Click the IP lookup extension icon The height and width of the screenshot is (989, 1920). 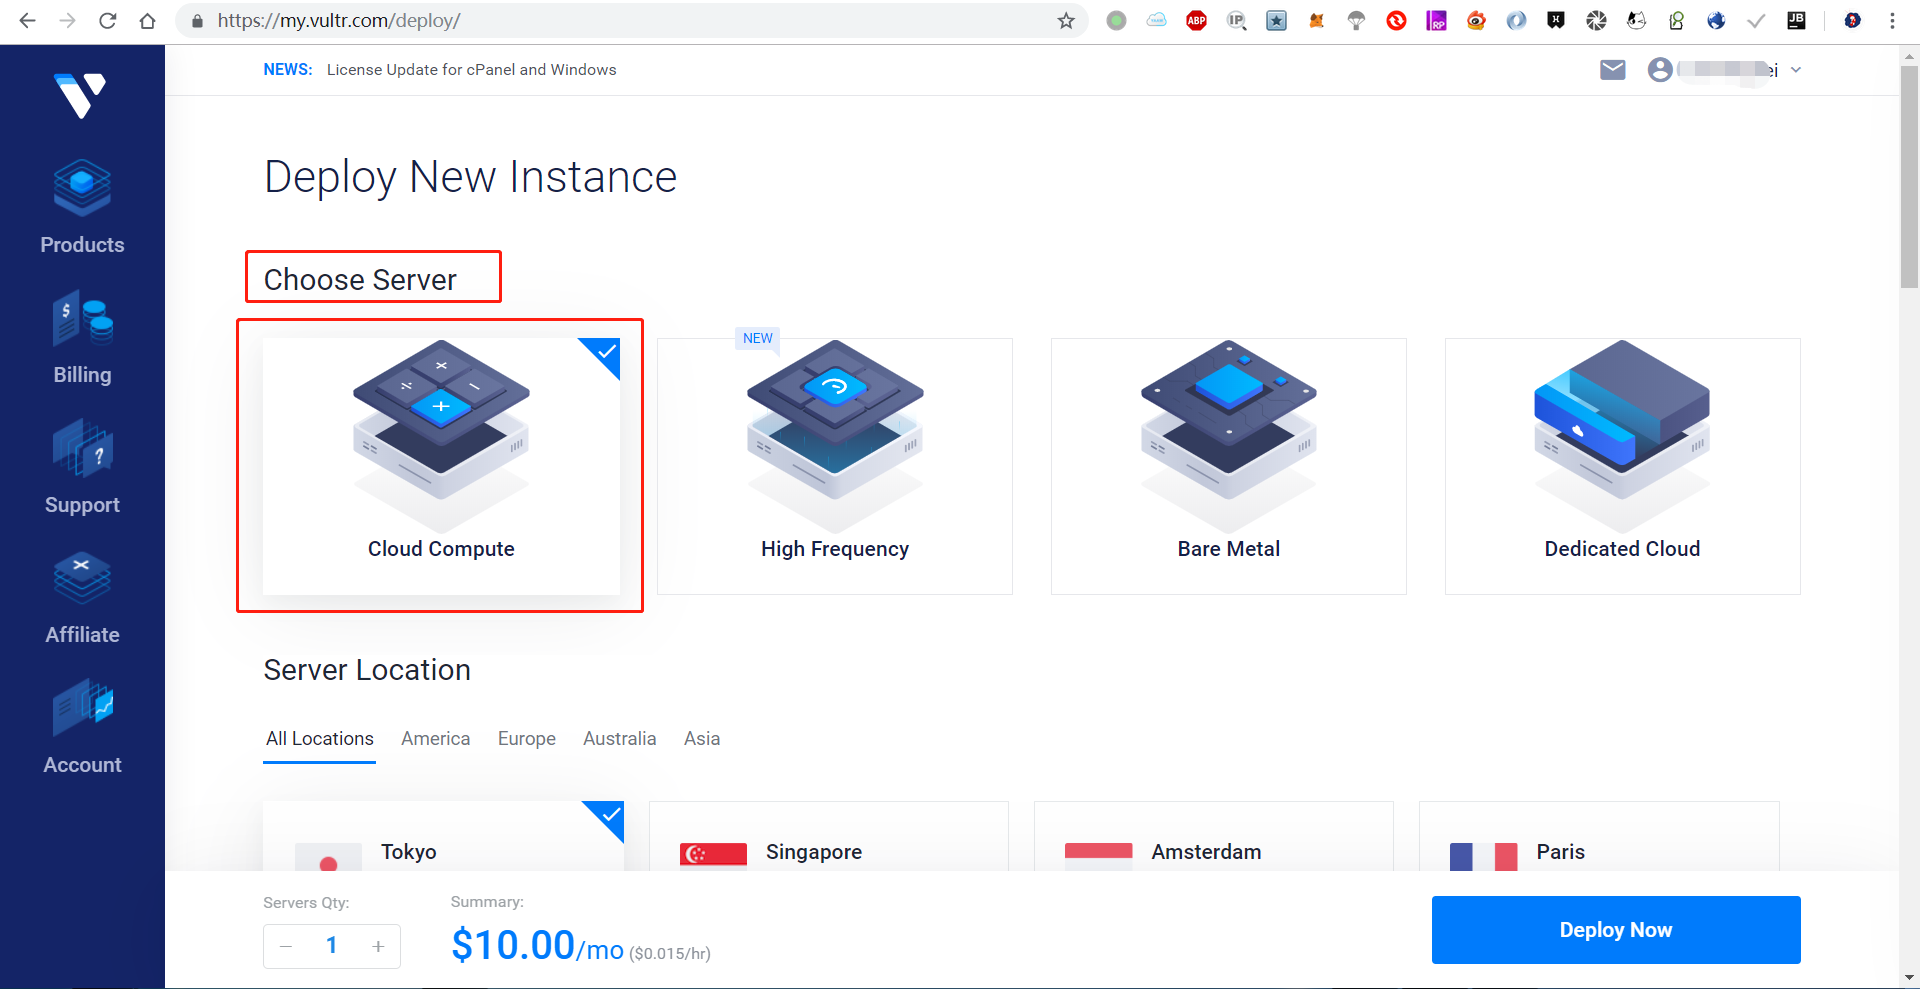1236,21
